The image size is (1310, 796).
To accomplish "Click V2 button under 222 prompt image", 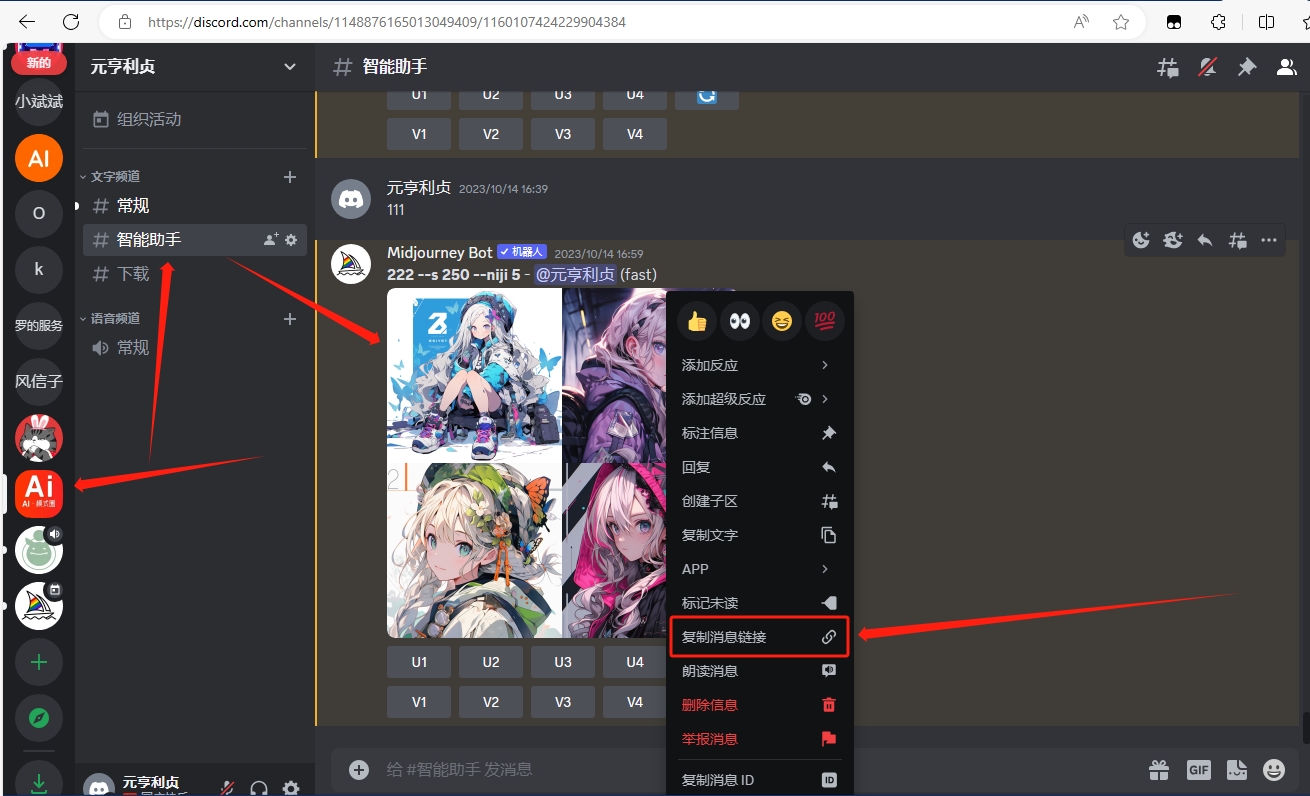I will (x=491, y=702).
